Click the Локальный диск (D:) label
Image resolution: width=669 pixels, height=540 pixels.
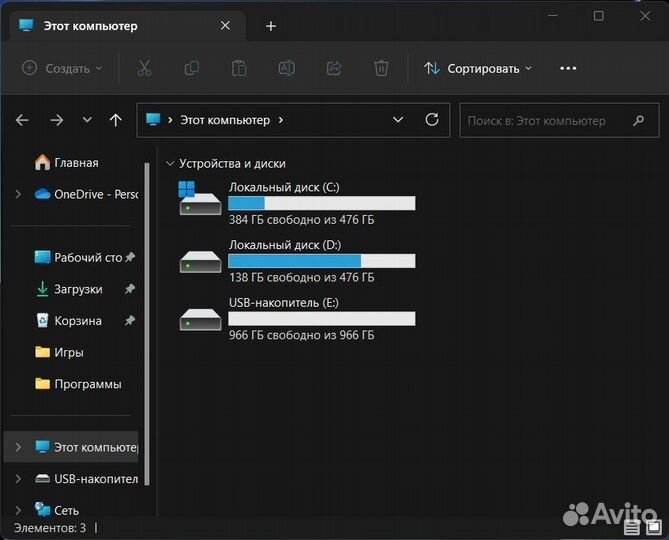click(285, 244)
